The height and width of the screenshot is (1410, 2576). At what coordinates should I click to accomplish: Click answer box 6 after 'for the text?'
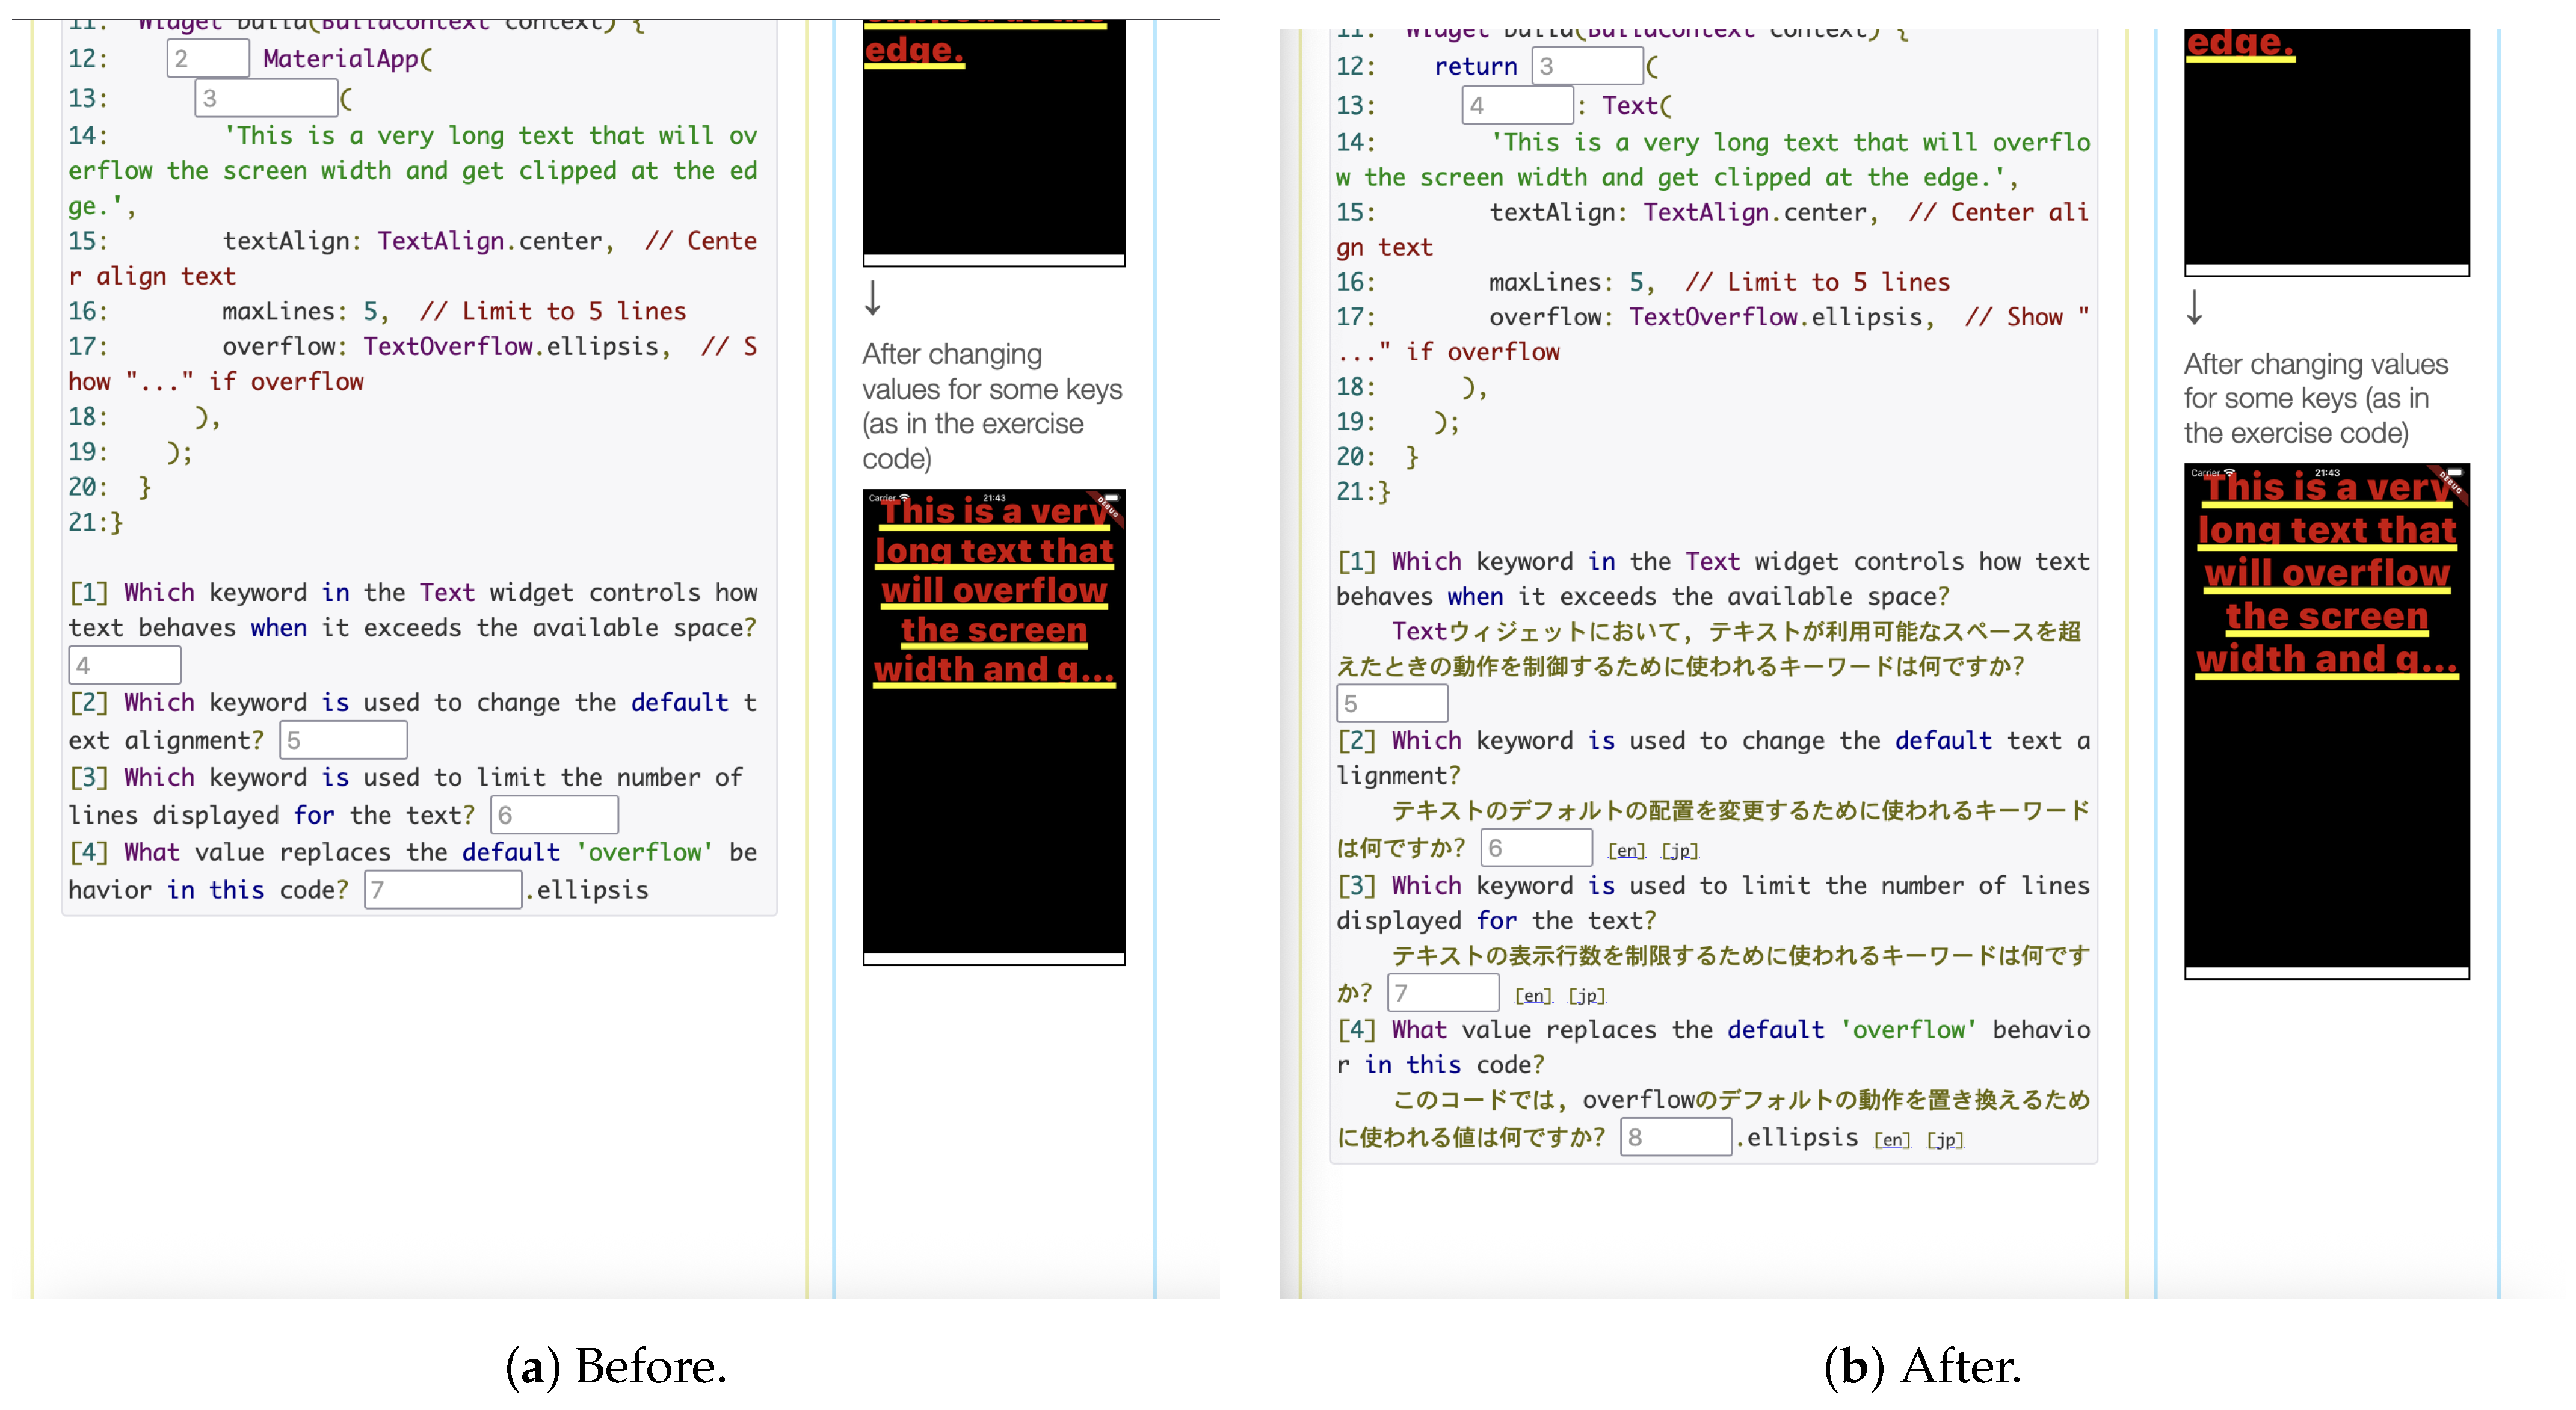554,815
